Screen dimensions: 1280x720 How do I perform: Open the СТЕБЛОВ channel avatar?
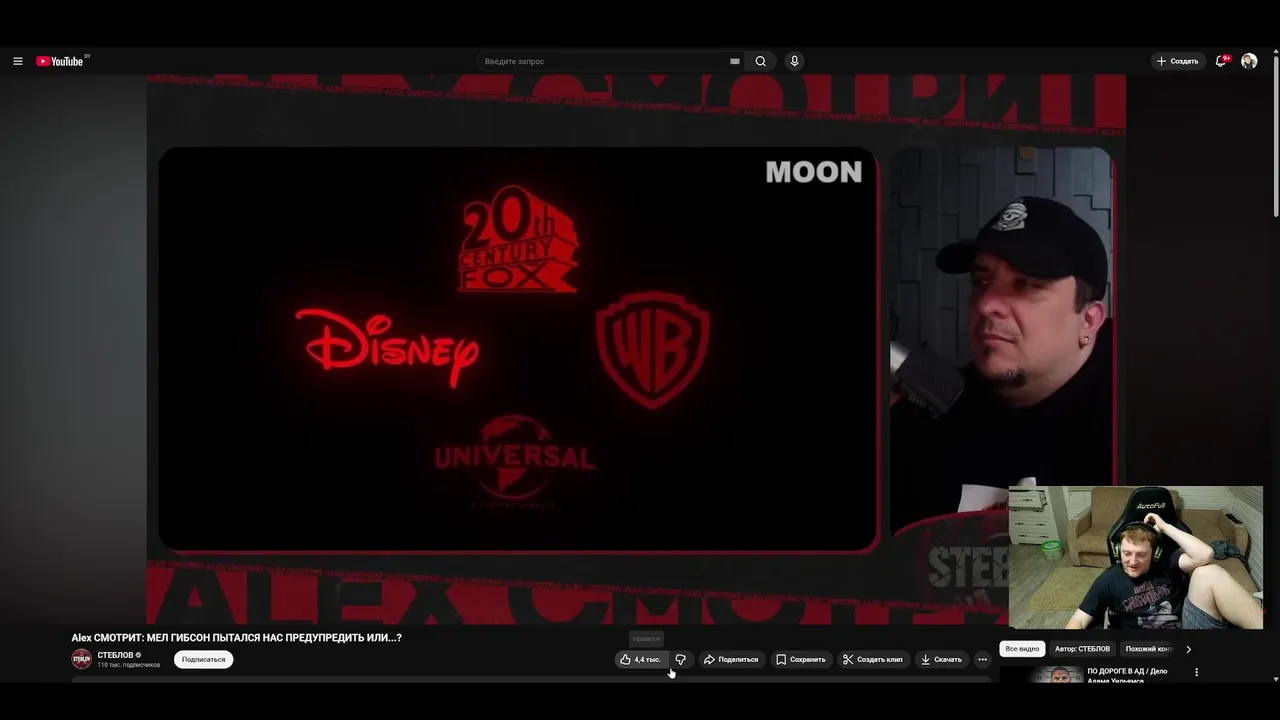[x=81, y=659]
